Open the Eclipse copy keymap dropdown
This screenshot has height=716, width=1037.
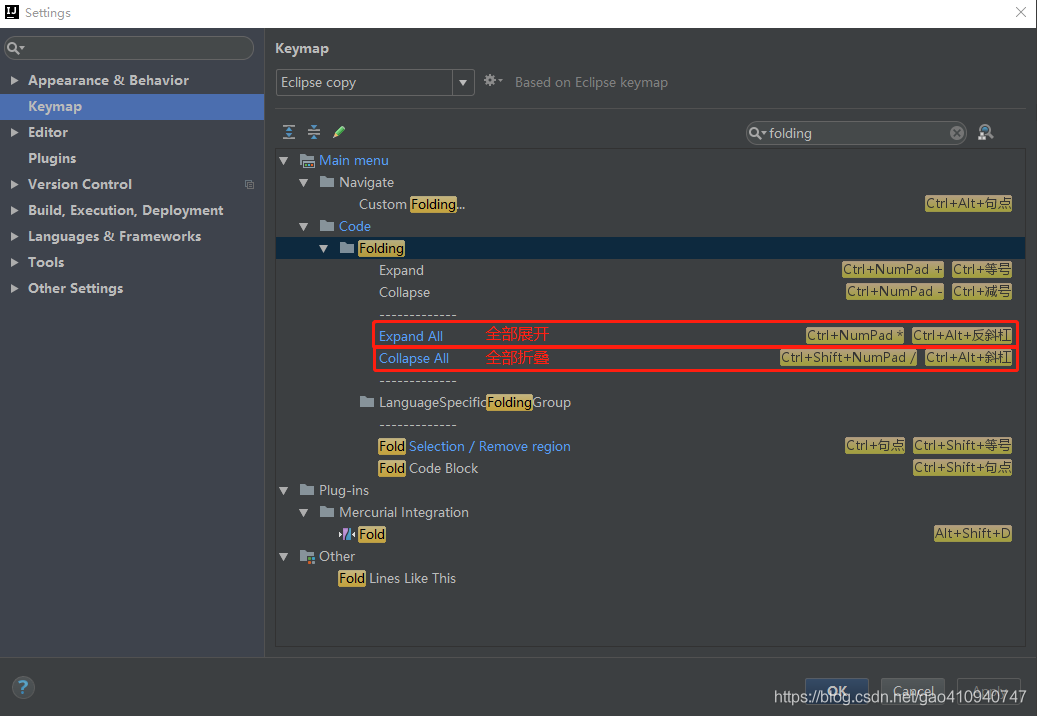pos(463,83)
